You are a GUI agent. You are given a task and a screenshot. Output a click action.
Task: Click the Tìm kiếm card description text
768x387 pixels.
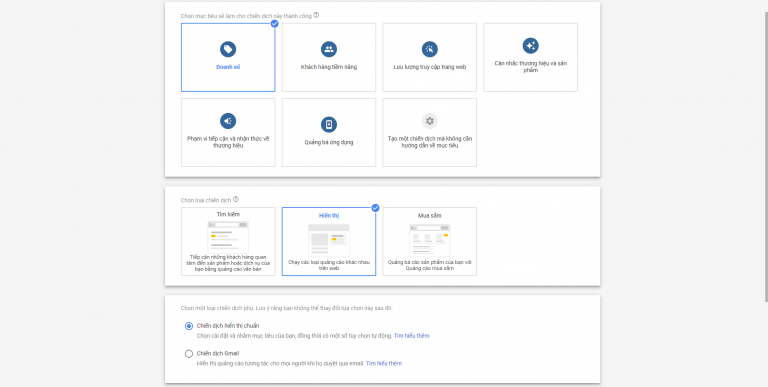click(228, 263)
